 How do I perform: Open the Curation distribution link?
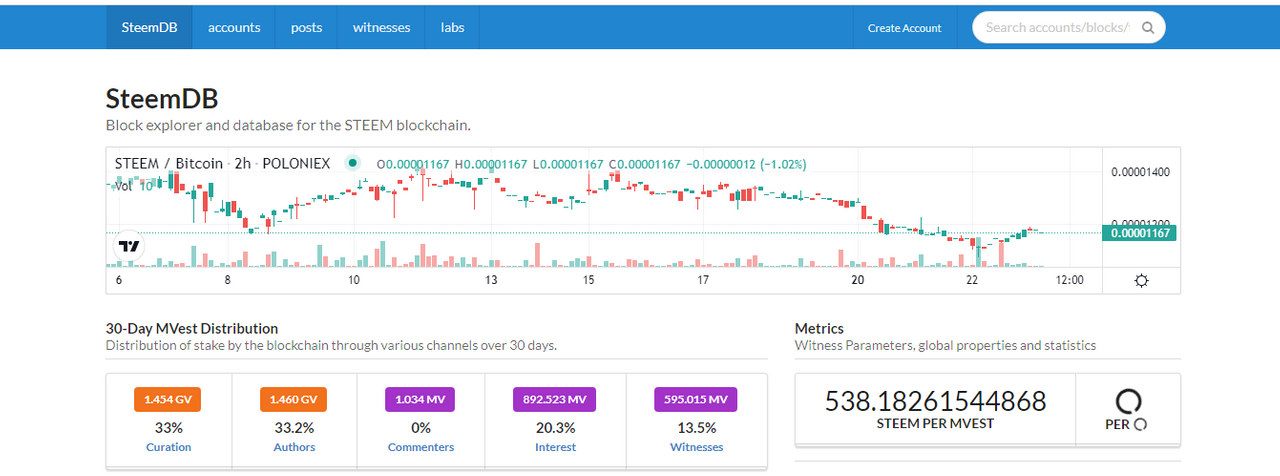(x=168, y=447)
